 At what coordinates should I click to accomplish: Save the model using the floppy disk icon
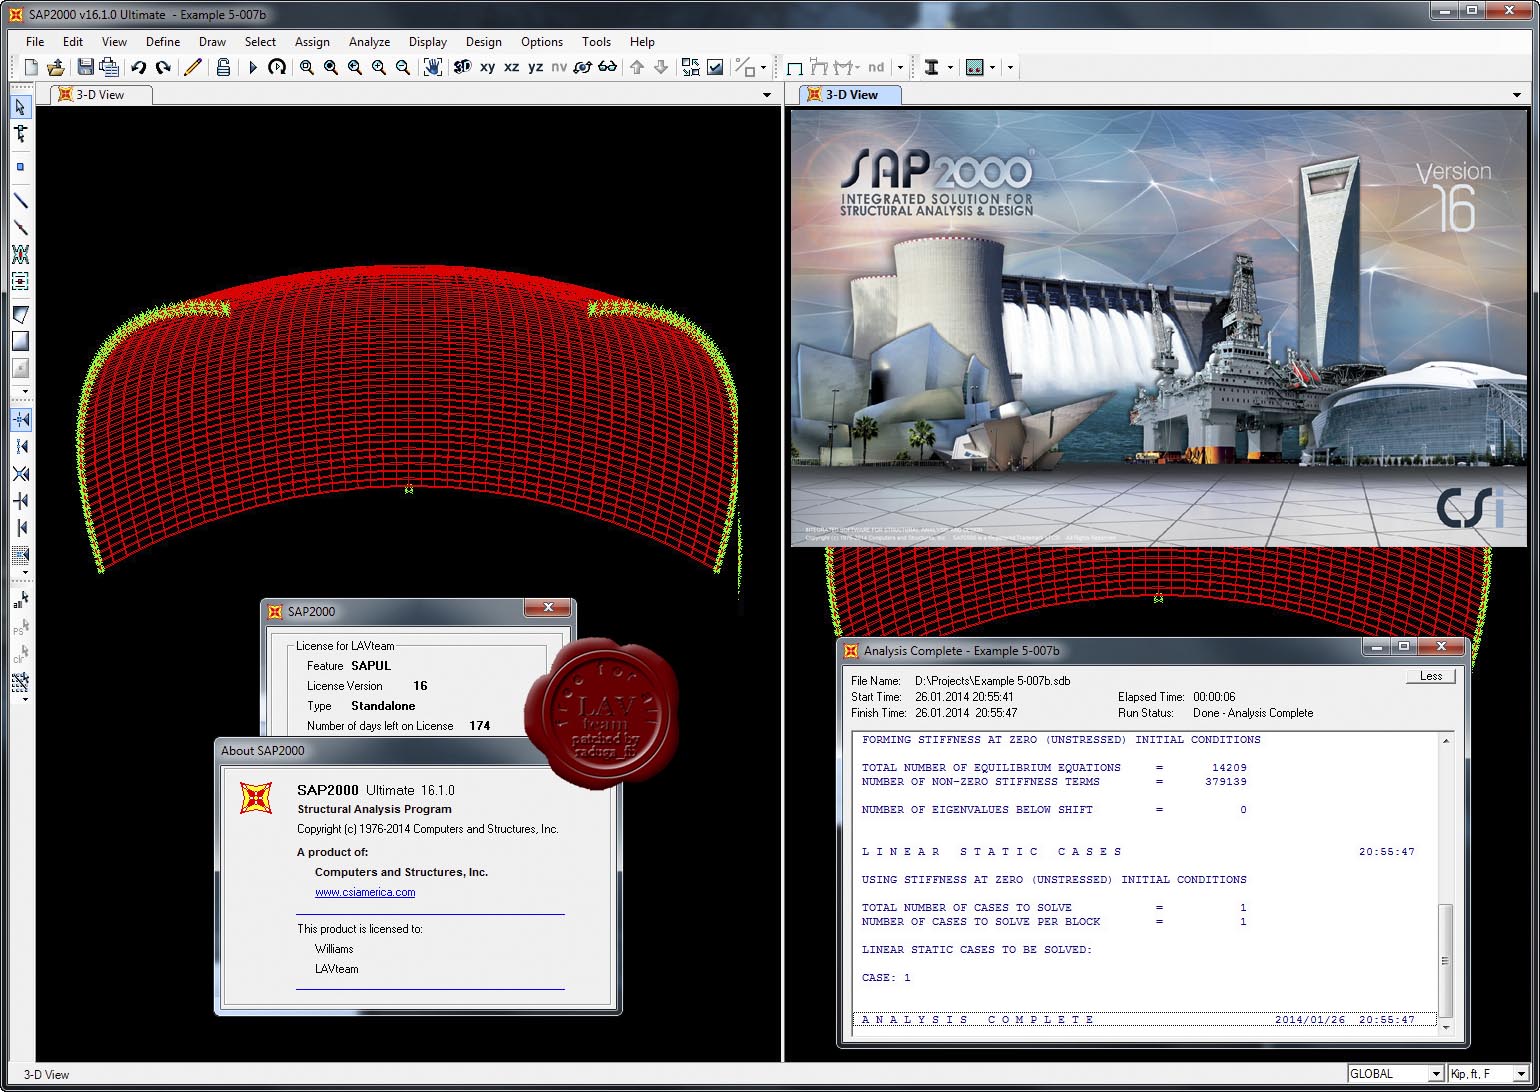point(85,67)
